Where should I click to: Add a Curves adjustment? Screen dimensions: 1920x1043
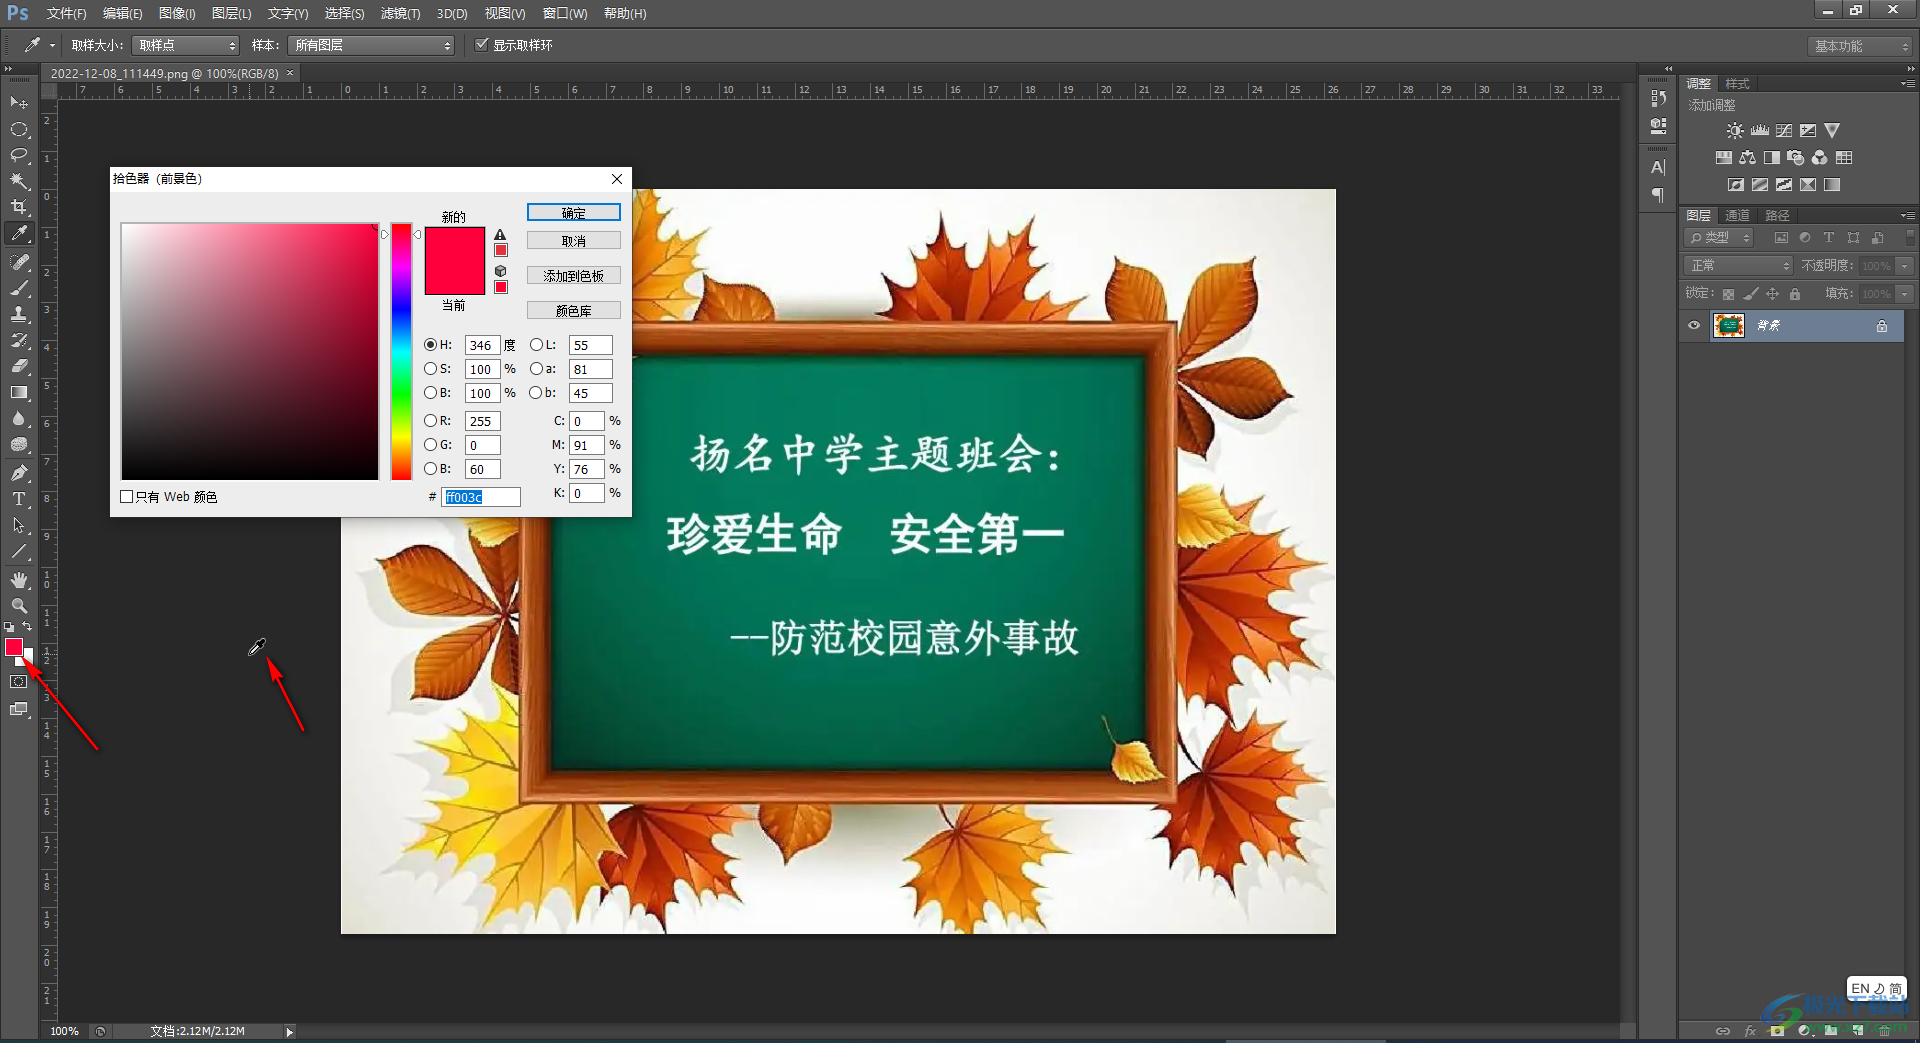click(x=1784, y=131)
